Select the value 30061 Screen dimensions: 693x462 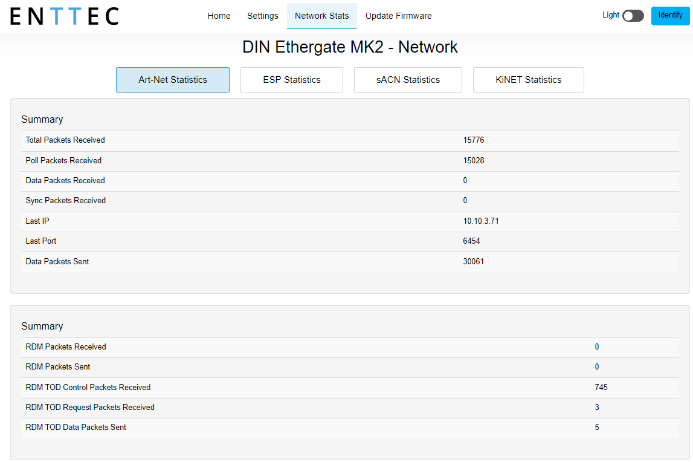coord(473,261)
